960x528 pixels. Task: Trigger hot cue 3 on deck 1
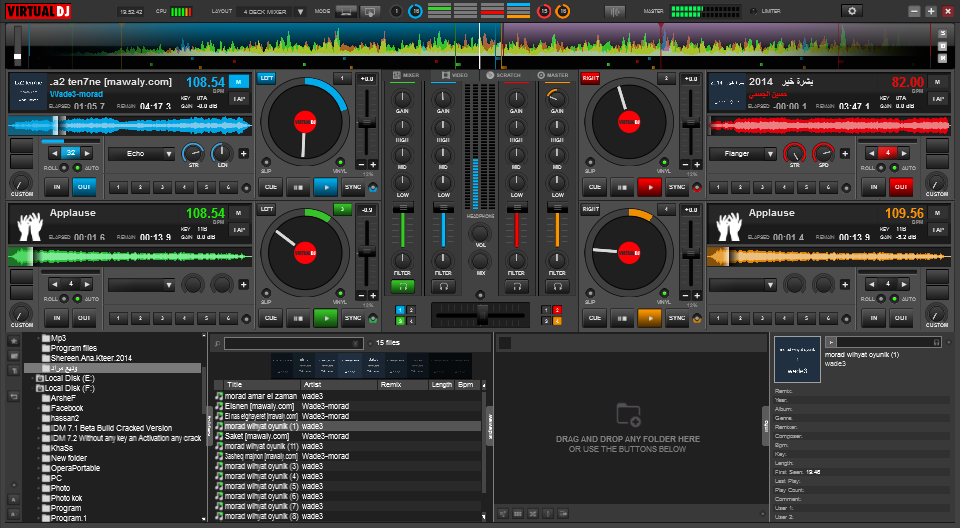pyautogui.click(x=162, y=187)
